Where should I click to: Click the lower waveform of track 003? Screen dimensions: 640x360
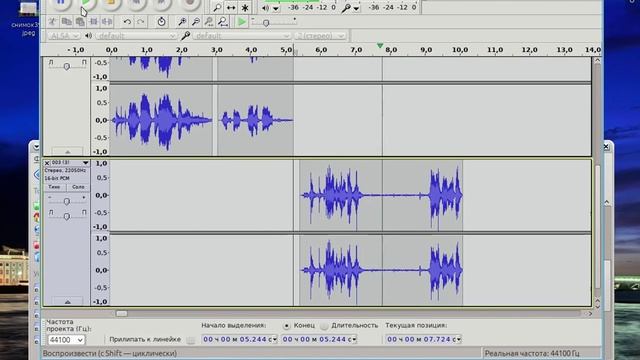(x=382, y=270)
